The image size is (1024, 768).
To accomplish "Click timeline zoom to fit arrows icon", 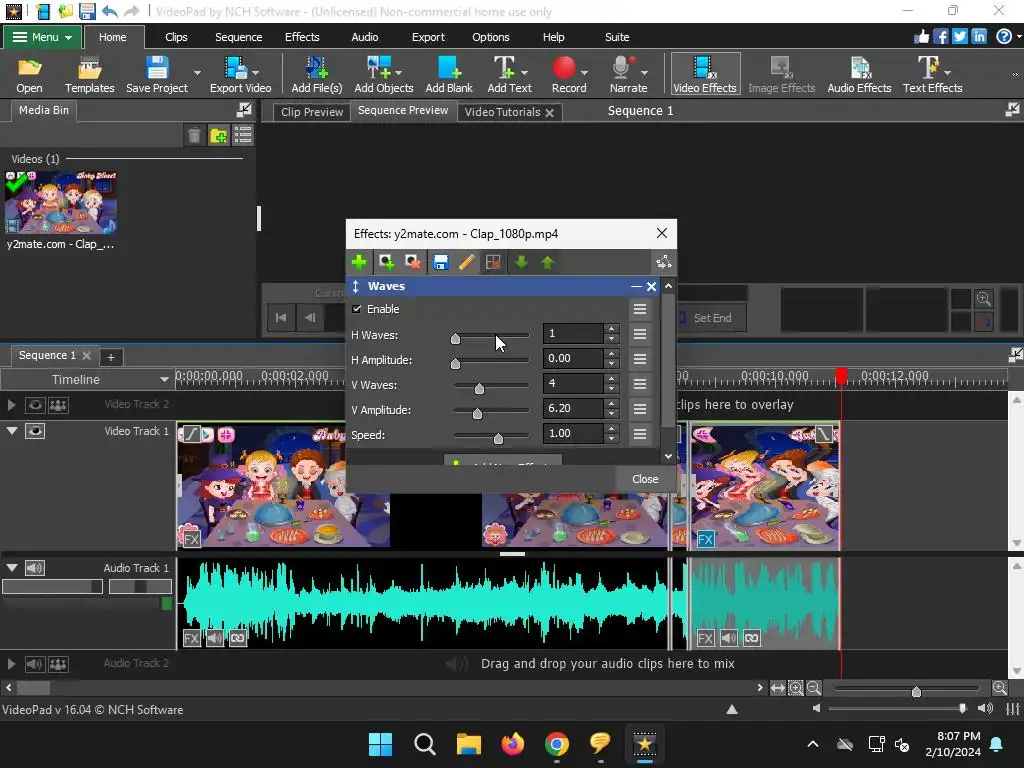I will (777, 688).
